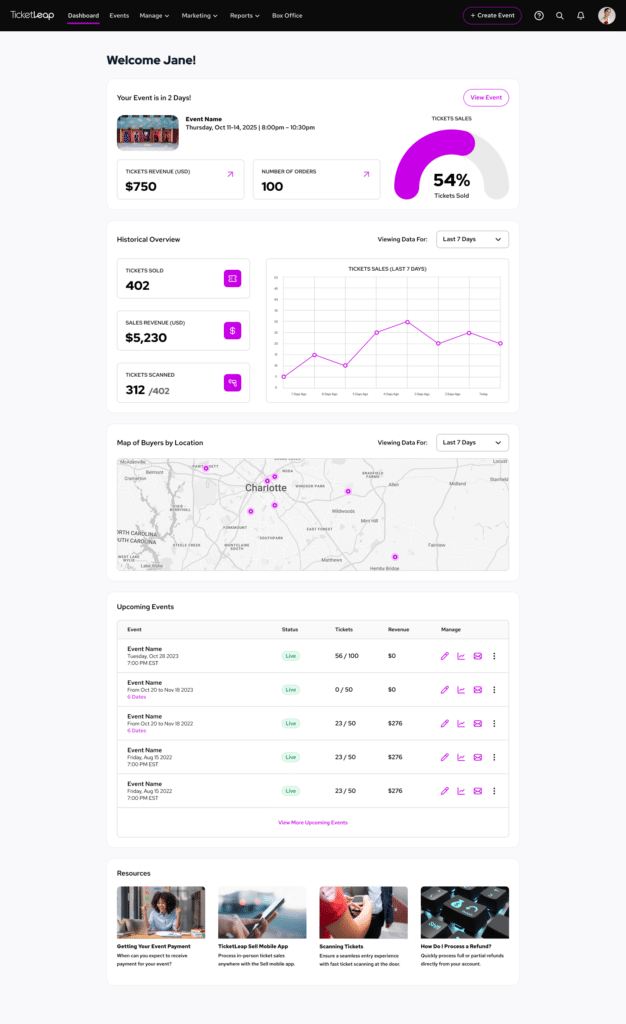This screenshot has height=1024, width=626.
Task: Click 6 Dates link under Nov 18 2022 event
Action: click(136, 731)
